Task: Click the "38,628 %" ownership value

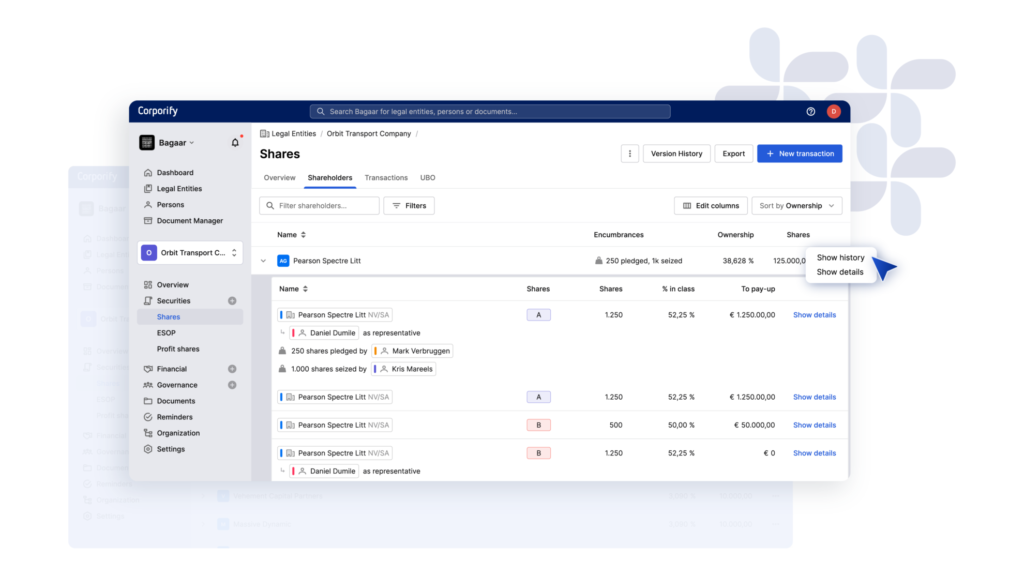Action: (x=738, y=261)
